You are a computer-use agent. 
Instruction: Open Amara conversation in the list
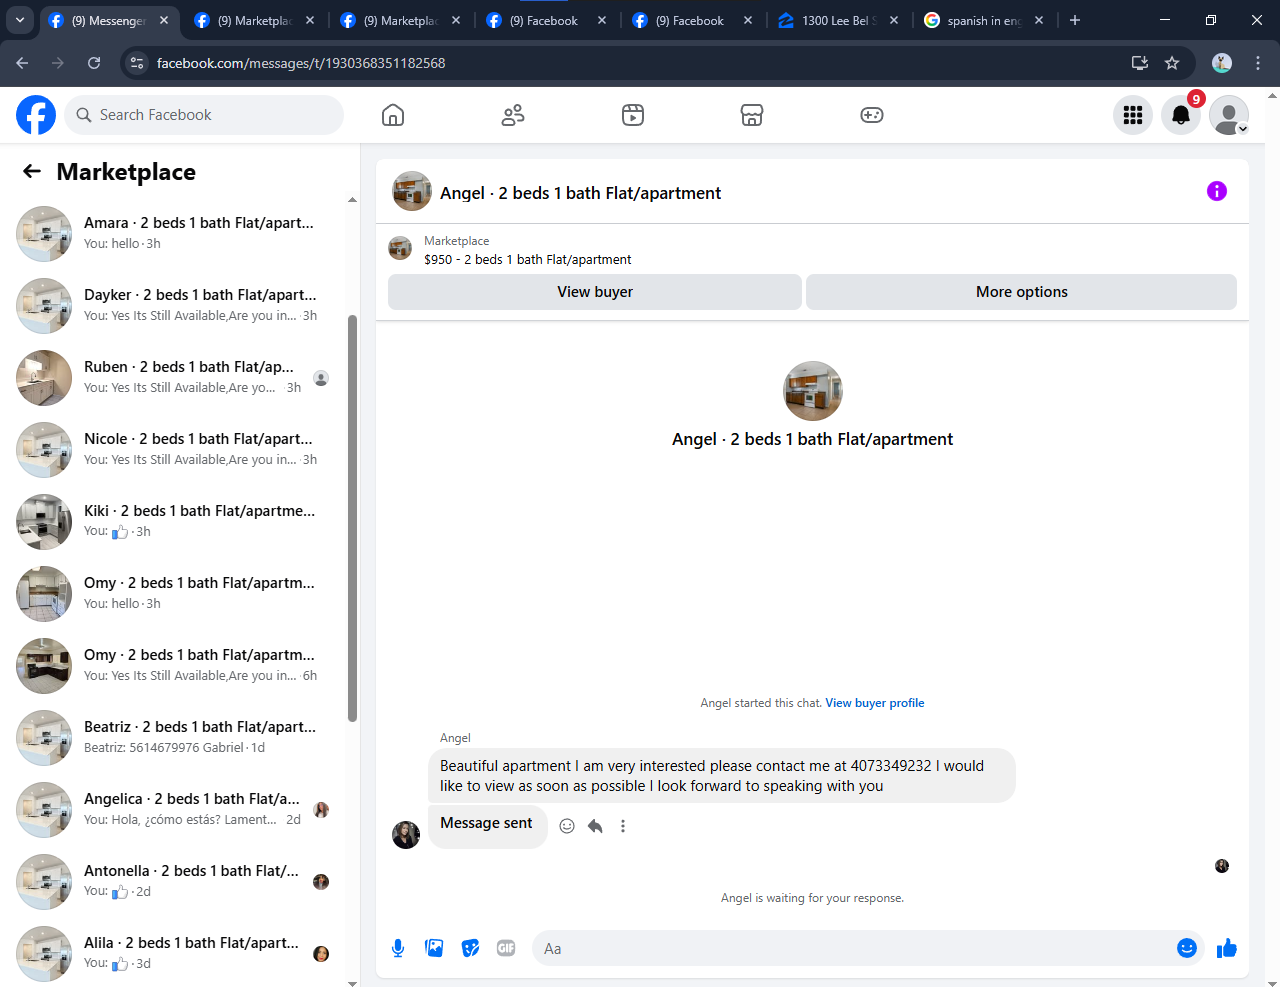tap(176, 234)
